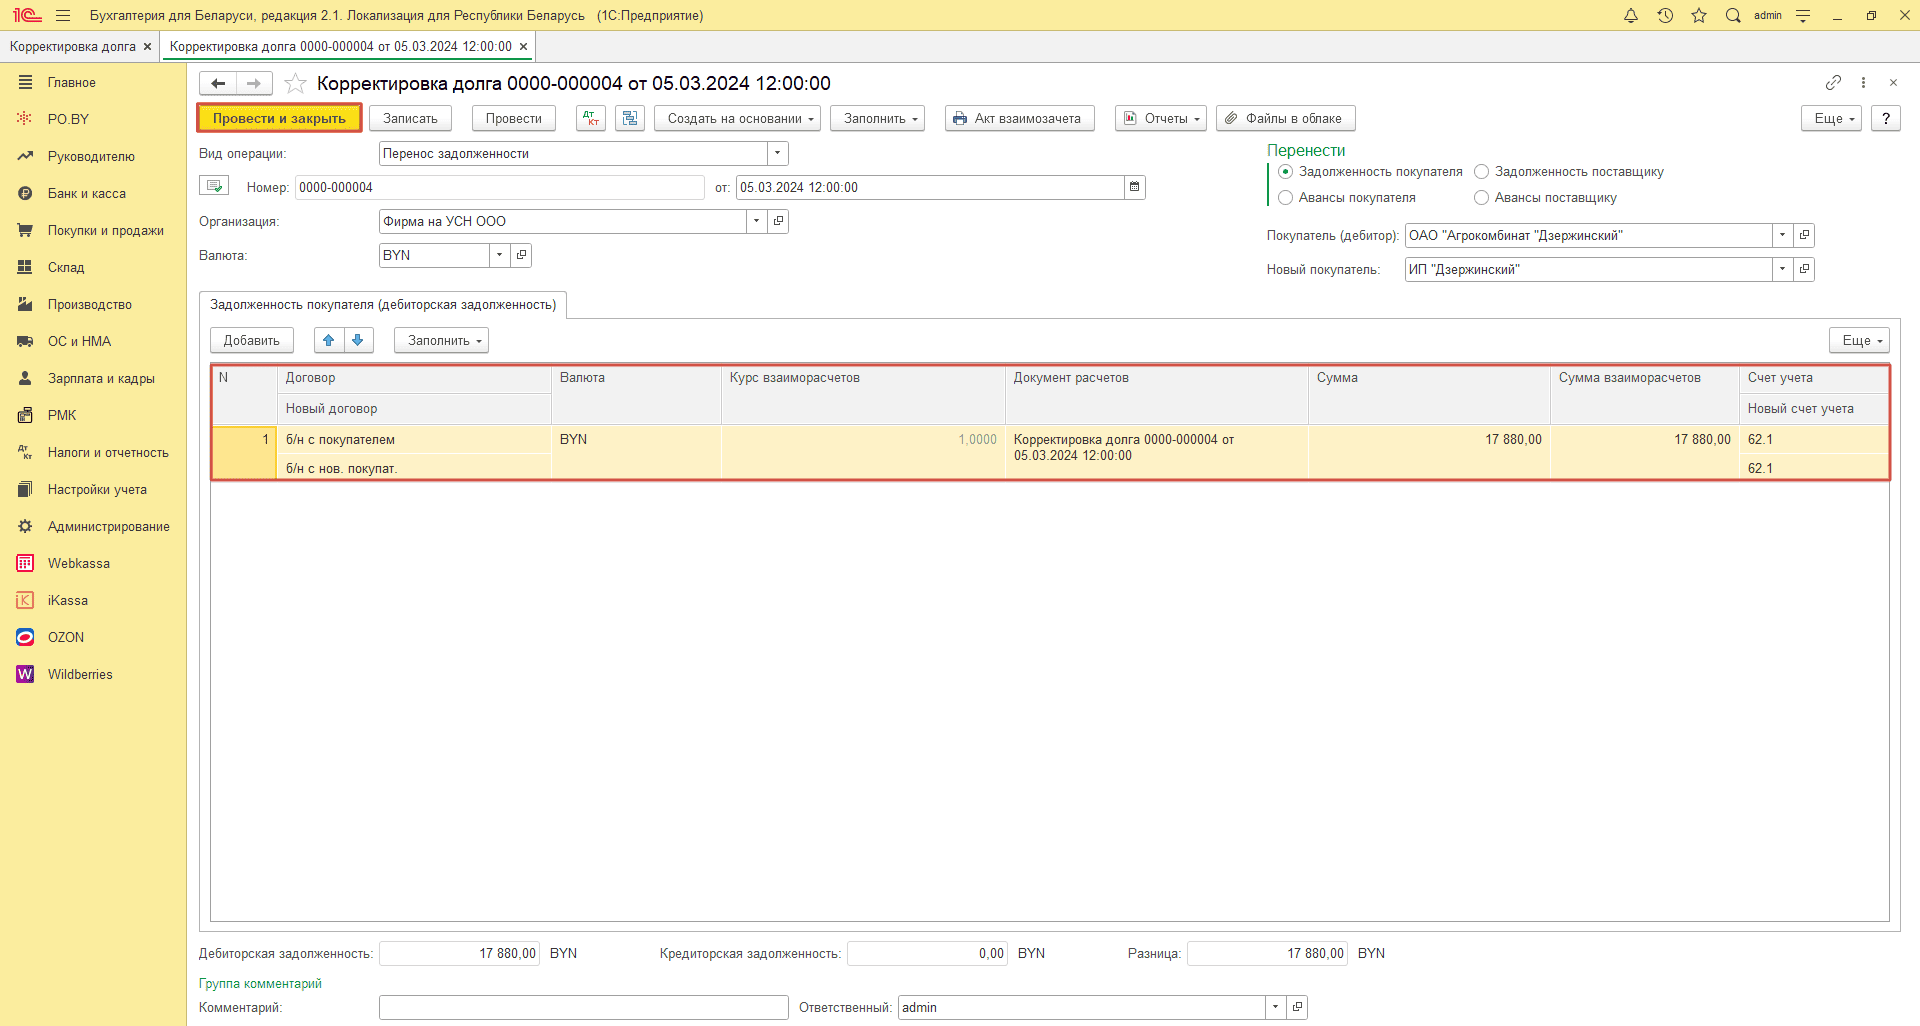Switch to Корректировка долга list tab
The image size is (1920, 1026).
point(73,46)
